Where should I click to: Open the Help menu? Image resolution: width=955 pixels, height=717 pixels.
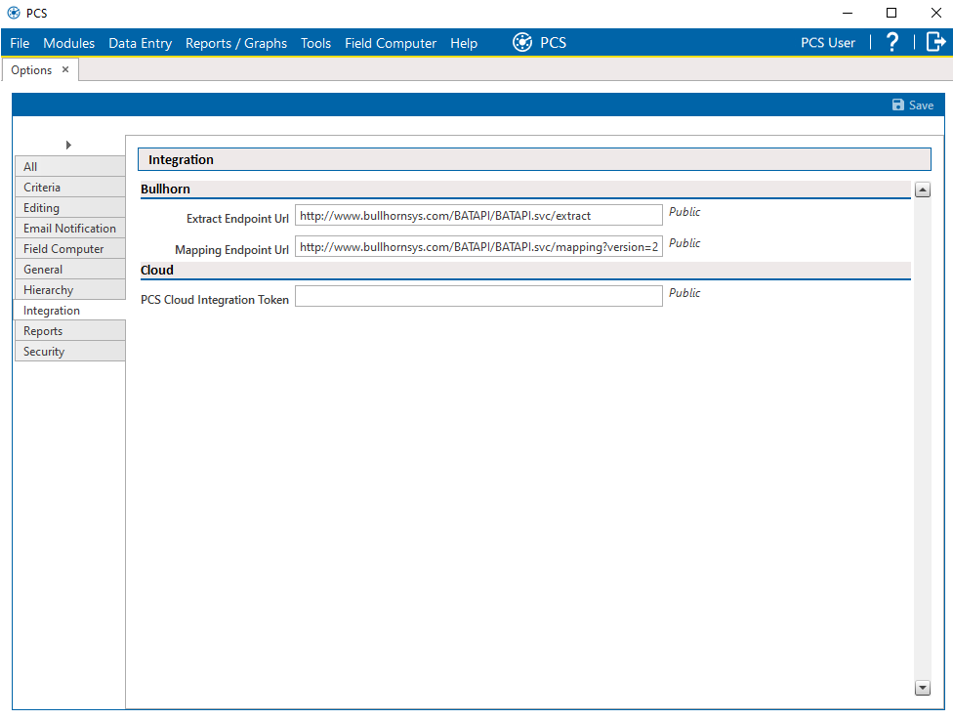point(463,43)
